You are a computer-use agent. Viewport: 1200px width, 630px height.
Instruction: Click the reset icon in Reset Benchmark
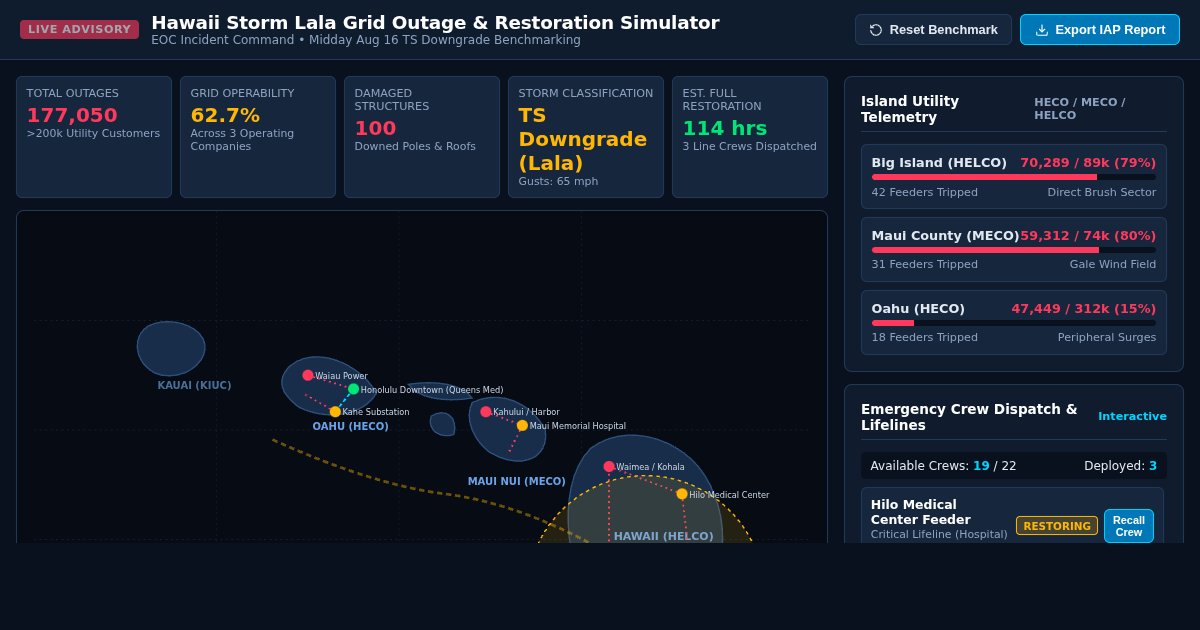coord(876,30)
